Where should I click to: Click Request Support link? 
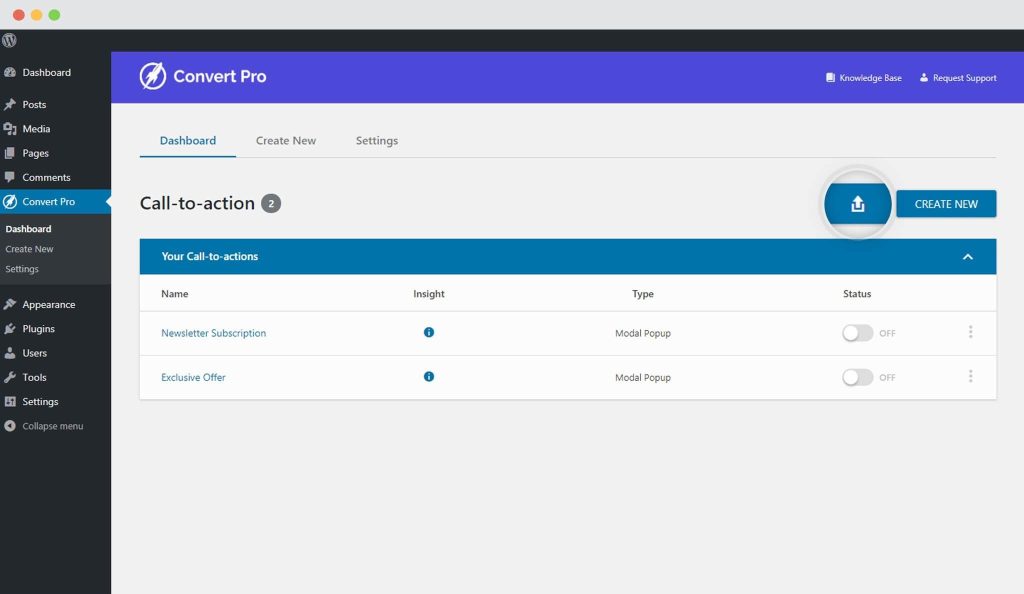(x=958, y=78)
